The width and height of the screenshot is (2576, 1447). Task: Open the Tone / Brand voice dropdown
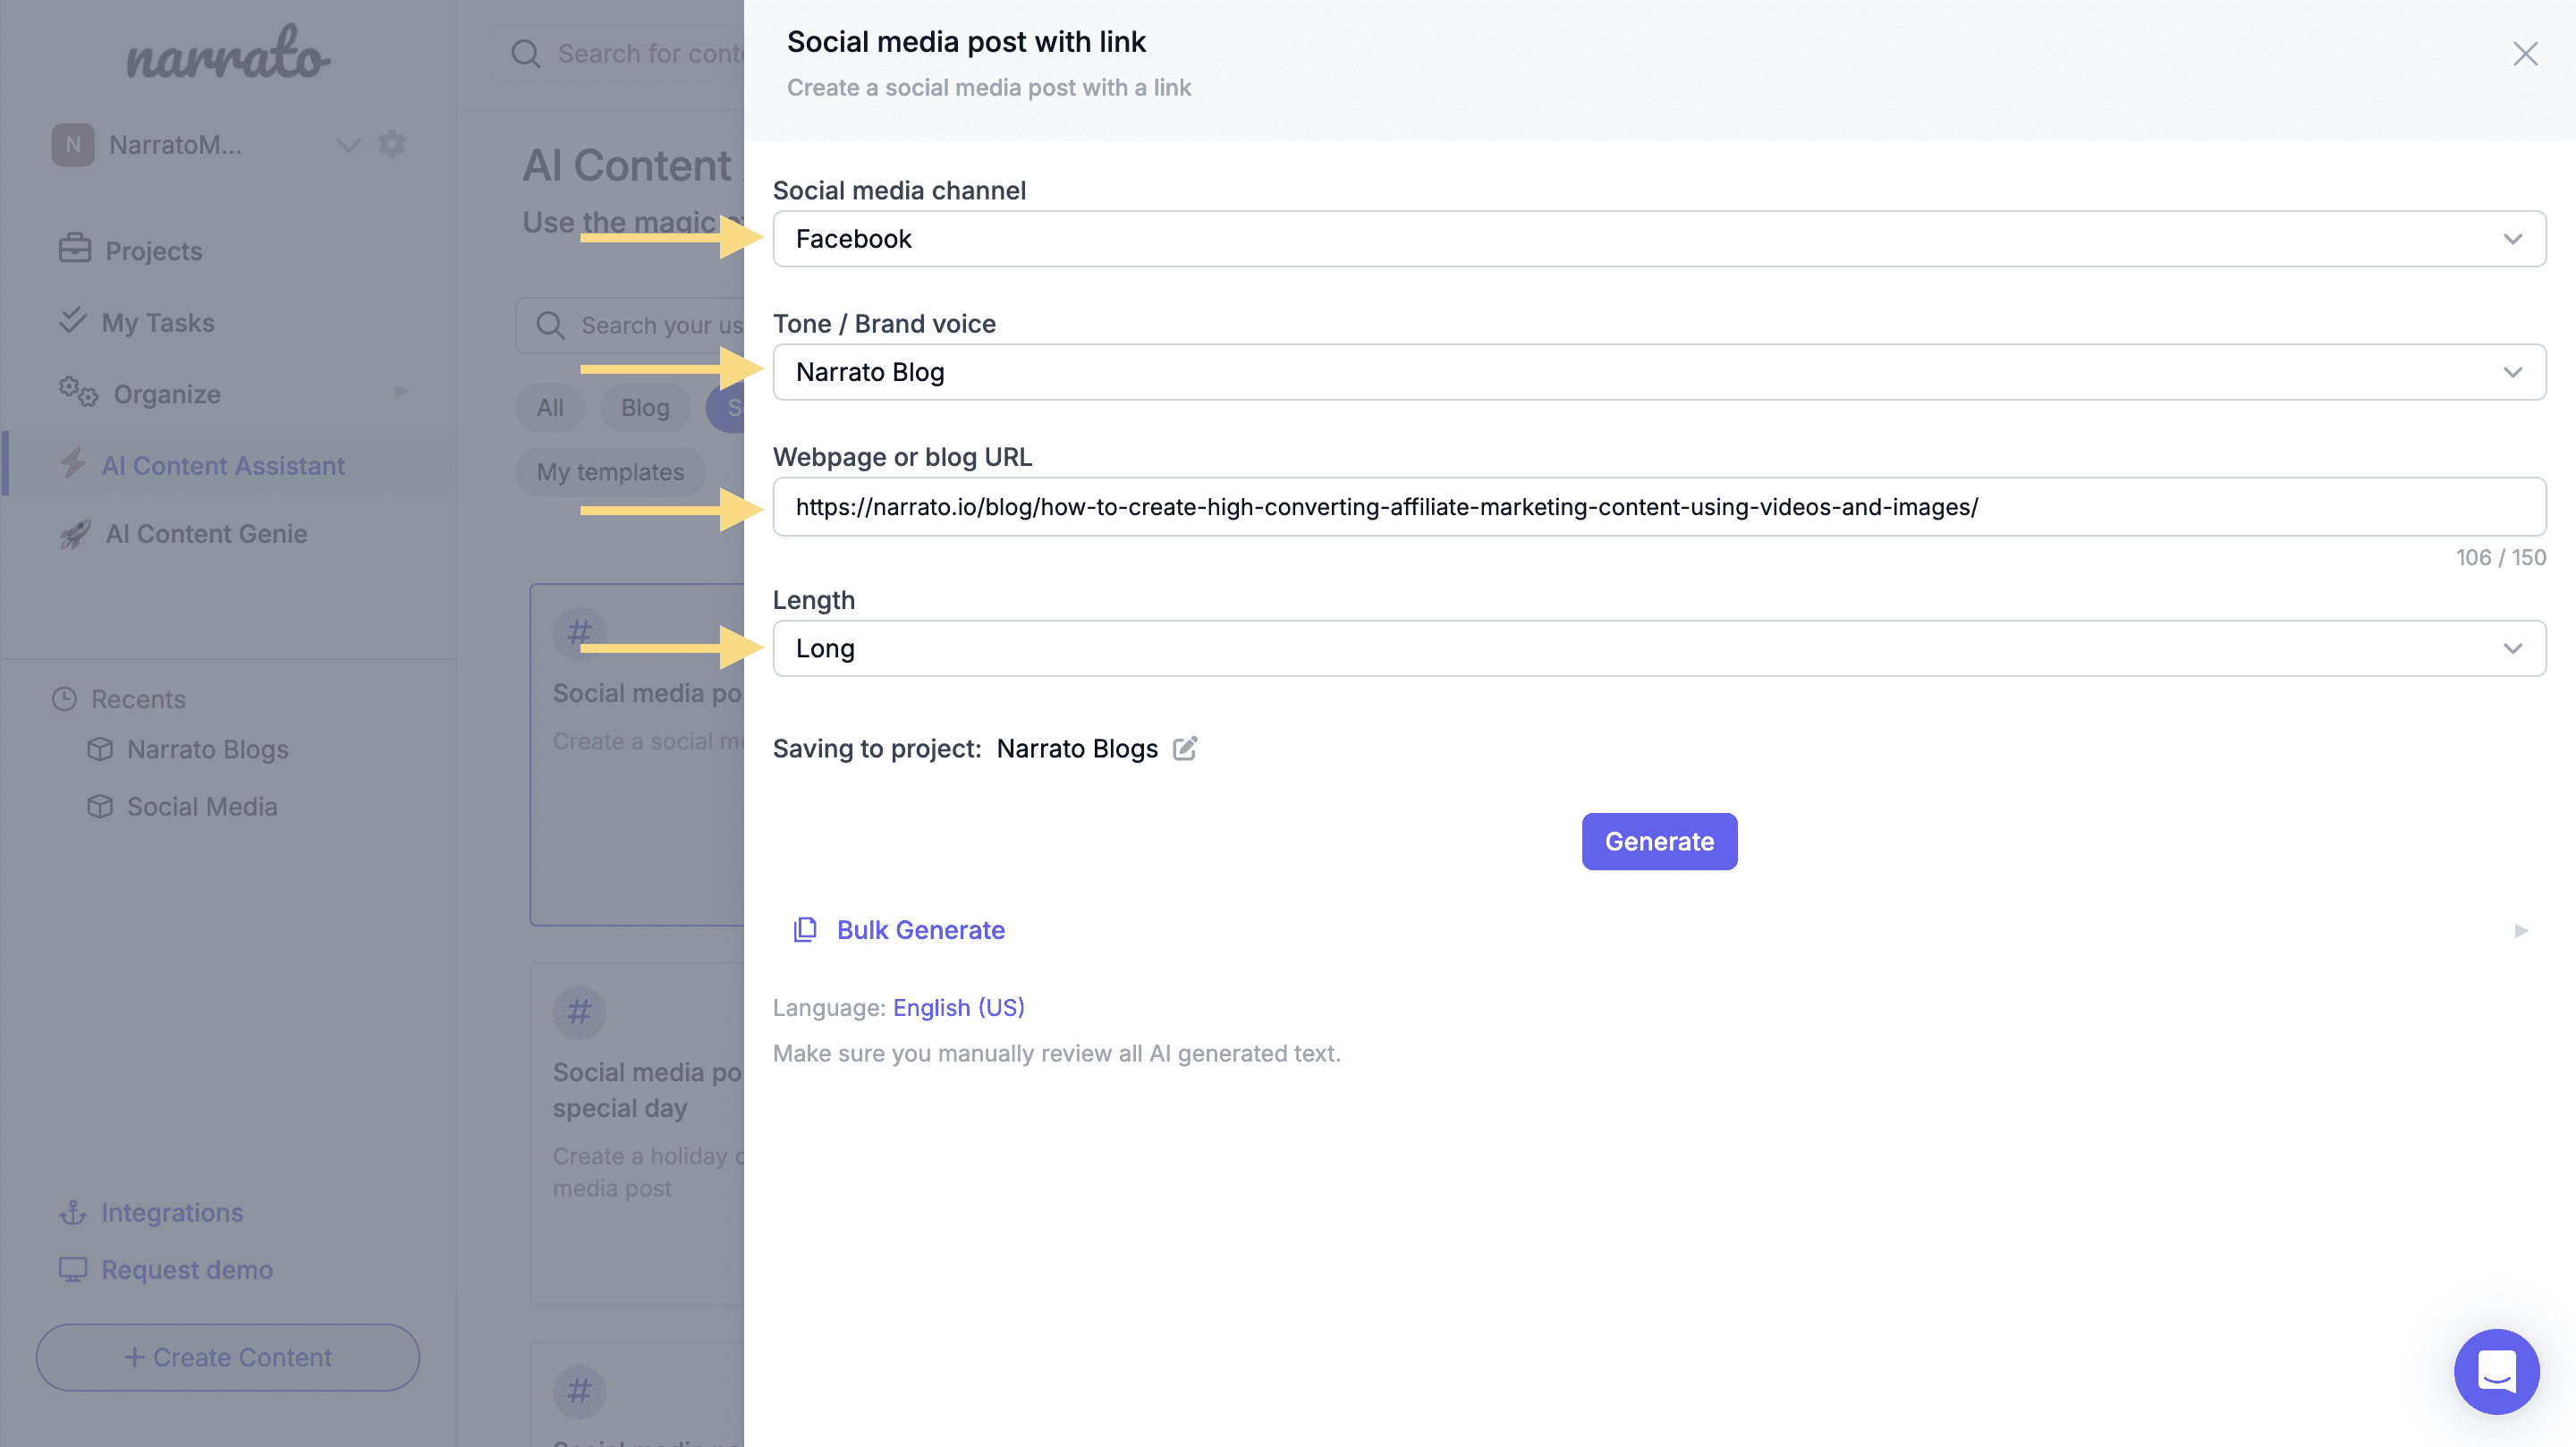[1659, 372]
